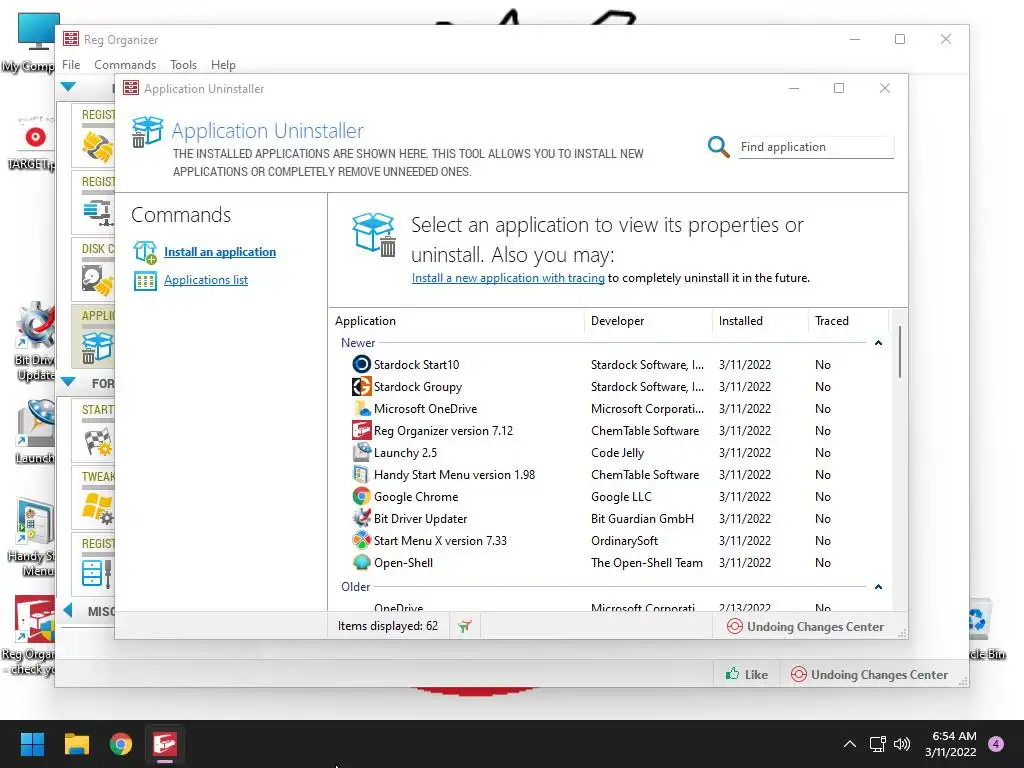
Task: Click Undoing Changes Center in main window
Action: click(869, 675)
